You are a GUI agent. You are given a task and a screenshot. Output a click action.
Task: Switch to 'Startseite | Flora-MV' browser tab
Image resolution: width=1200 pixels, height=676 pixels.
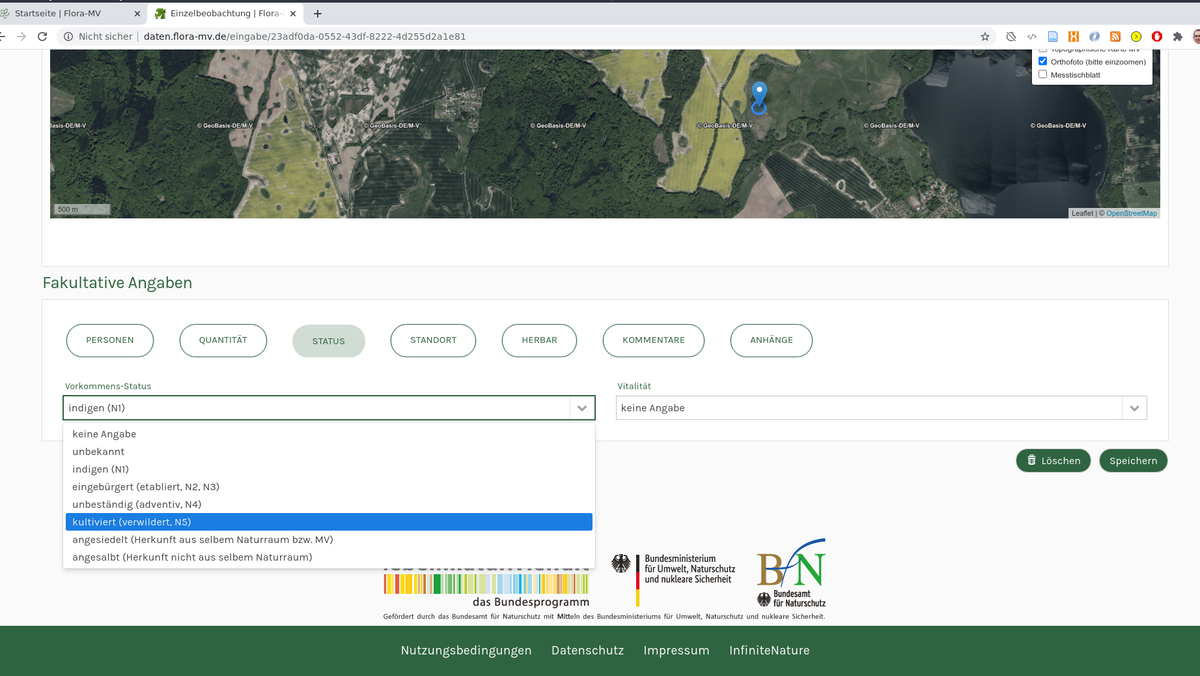pos(70,14)
